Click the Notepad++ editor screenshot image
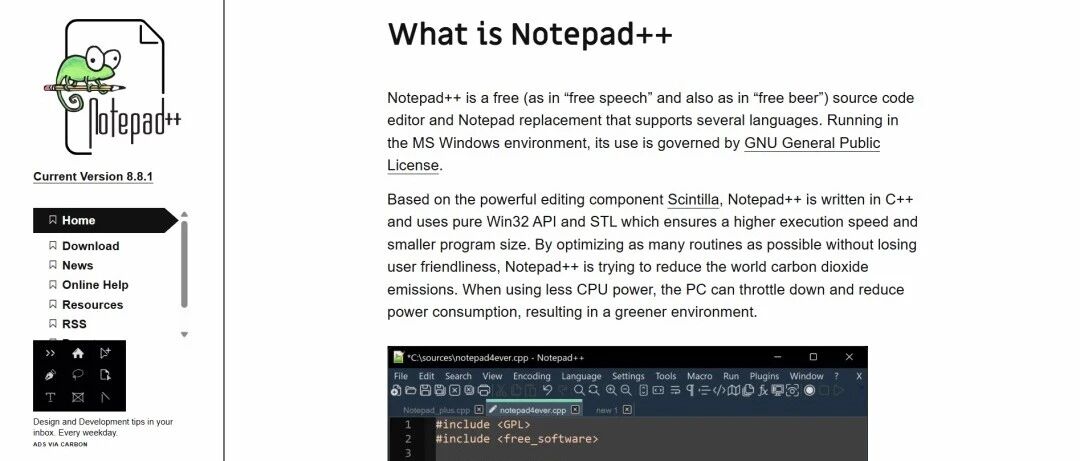The width and height of the screenshot is (1080, 461). [x=627, y=404]
